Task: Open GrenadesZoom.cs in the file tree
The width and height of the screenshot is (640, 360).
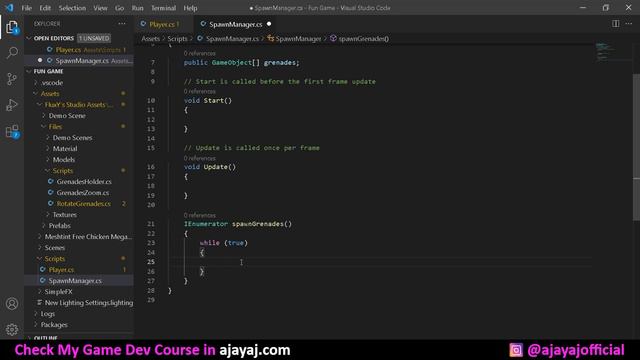Action: [82, 192]
